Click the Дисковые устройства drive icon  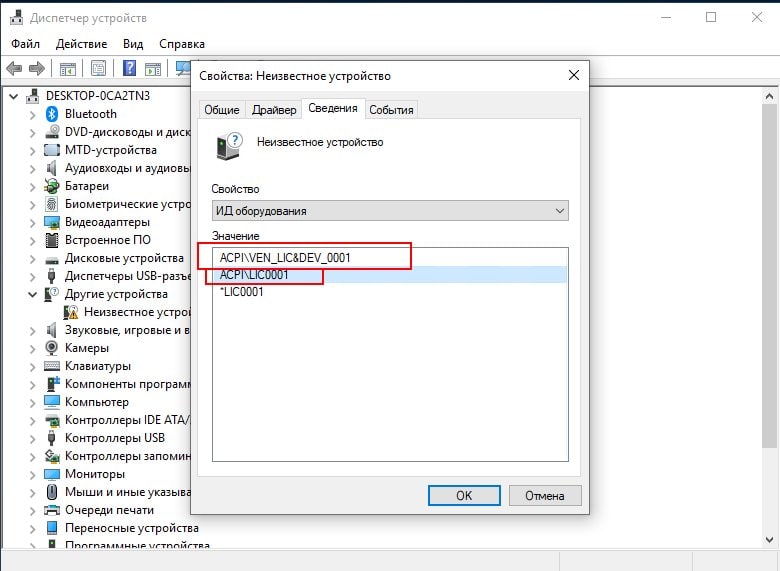[52, 260]
